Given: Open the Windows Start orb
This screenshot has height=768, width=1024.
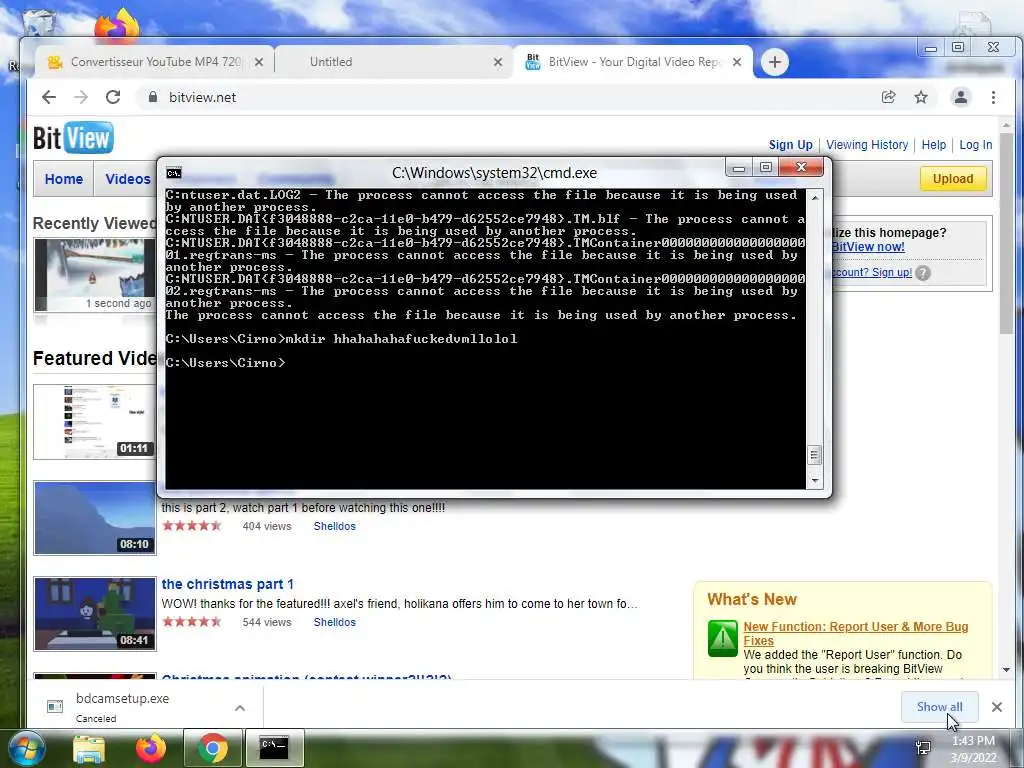Looking at the screenshot, I should click(25, 748).
